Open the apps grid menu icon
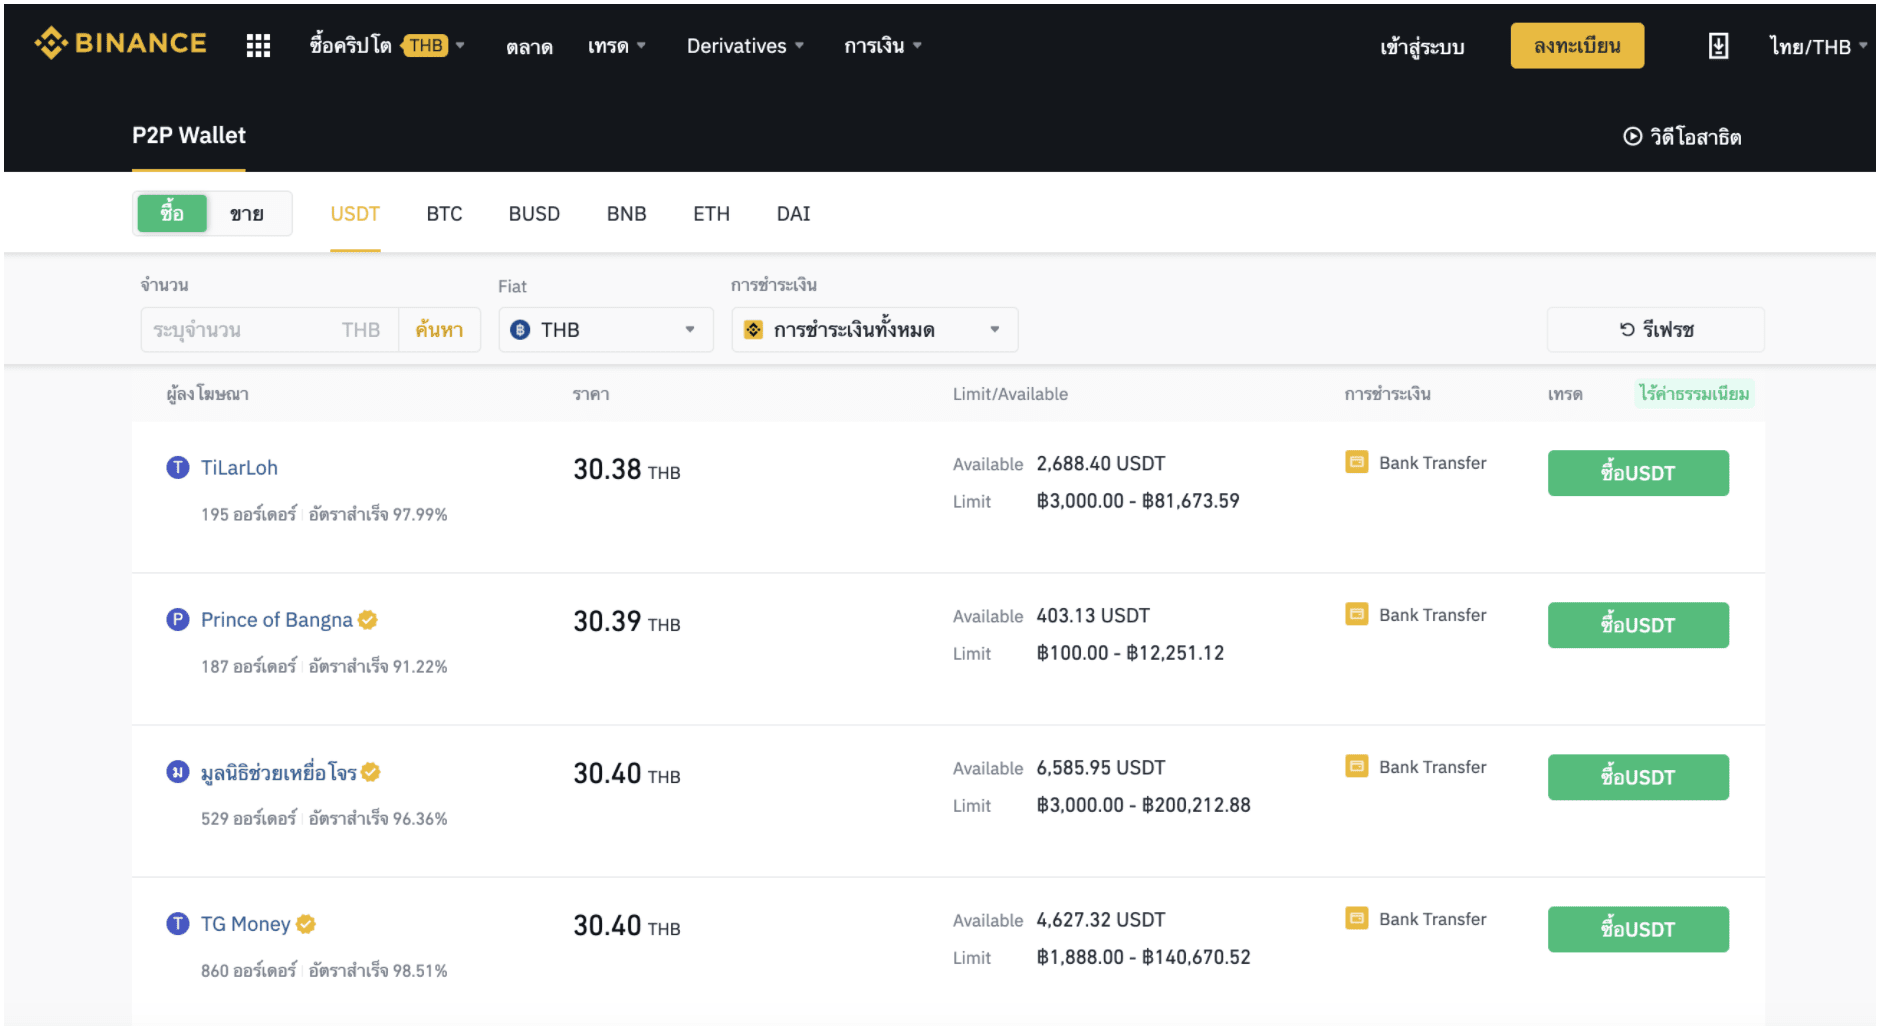The image size is (1886, 1034). 258,46
